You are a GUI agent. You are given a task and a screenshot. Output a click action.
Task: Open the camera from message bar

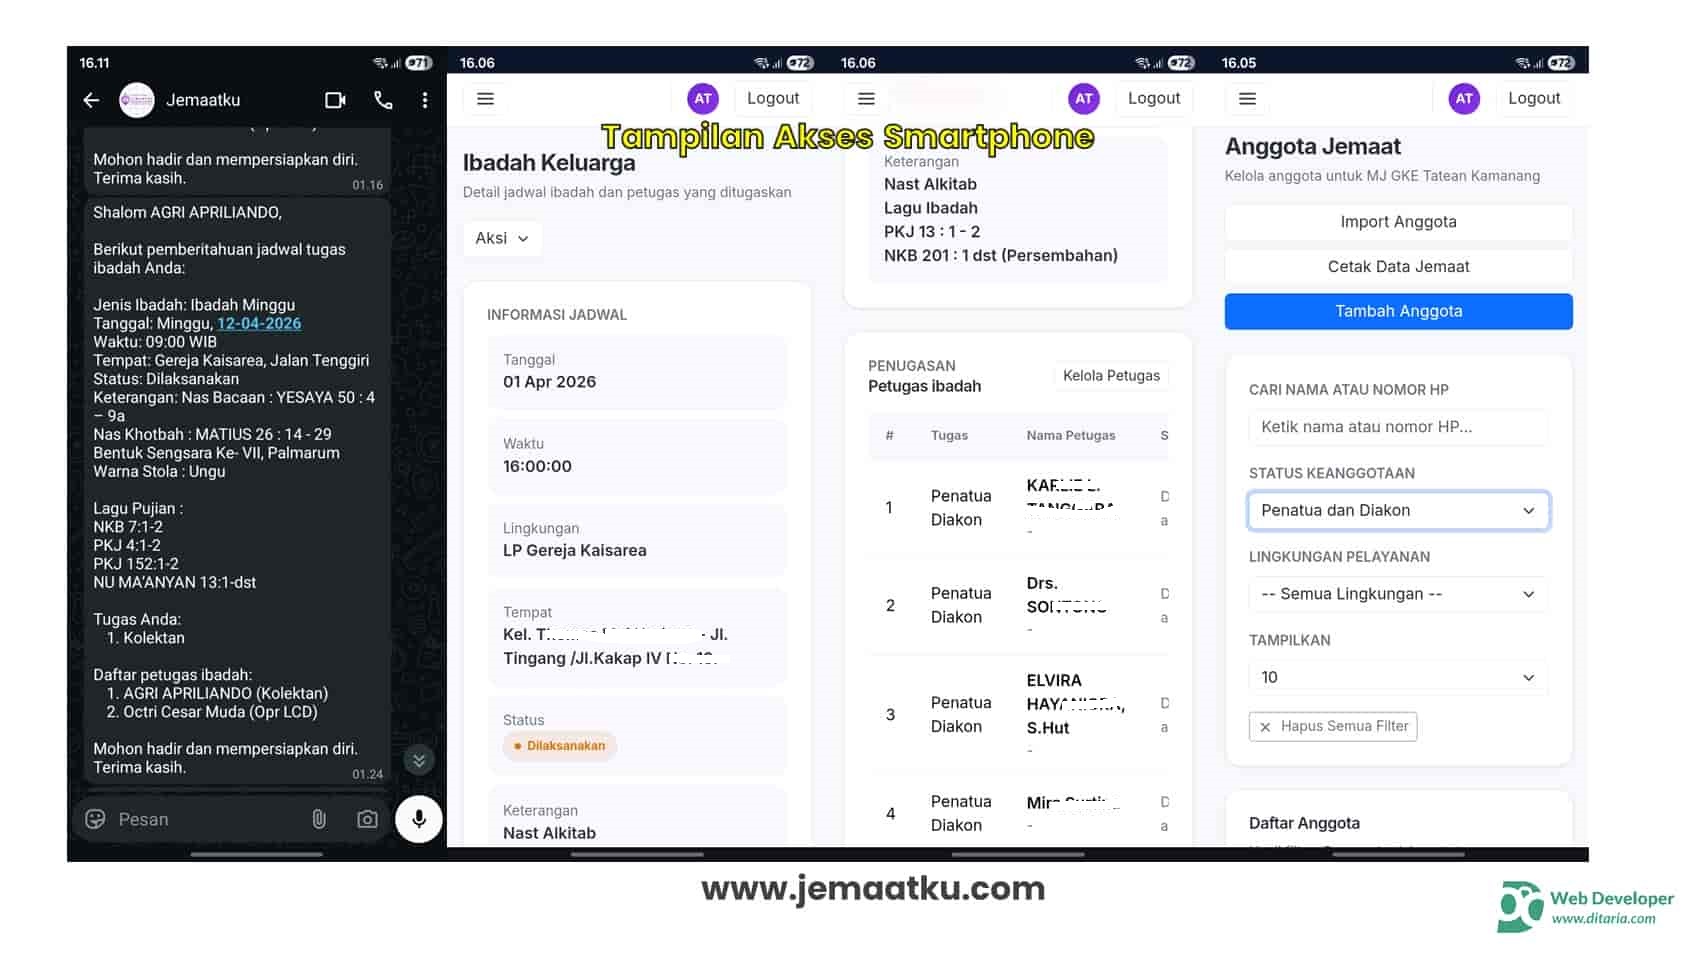click(367, 819)
